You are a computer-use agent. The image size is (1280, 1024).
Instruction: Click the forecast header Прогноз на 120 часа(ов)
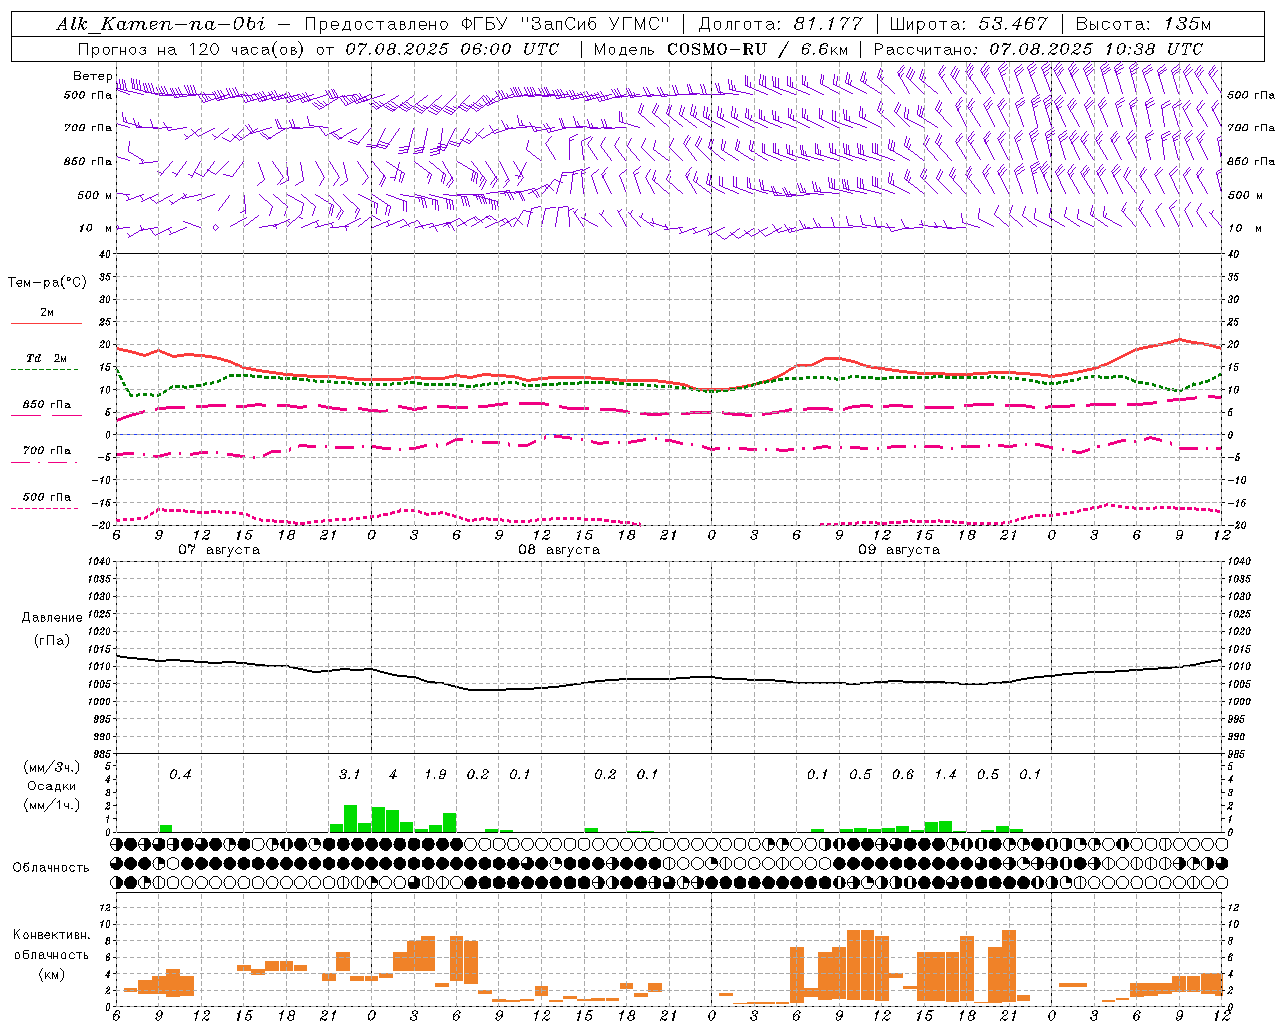(x=193, y=49)
